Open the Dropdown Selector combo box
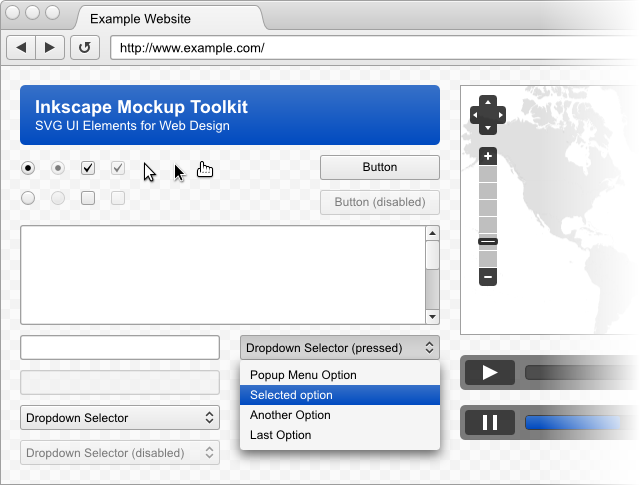640x485 pixels. coord(120,417)
